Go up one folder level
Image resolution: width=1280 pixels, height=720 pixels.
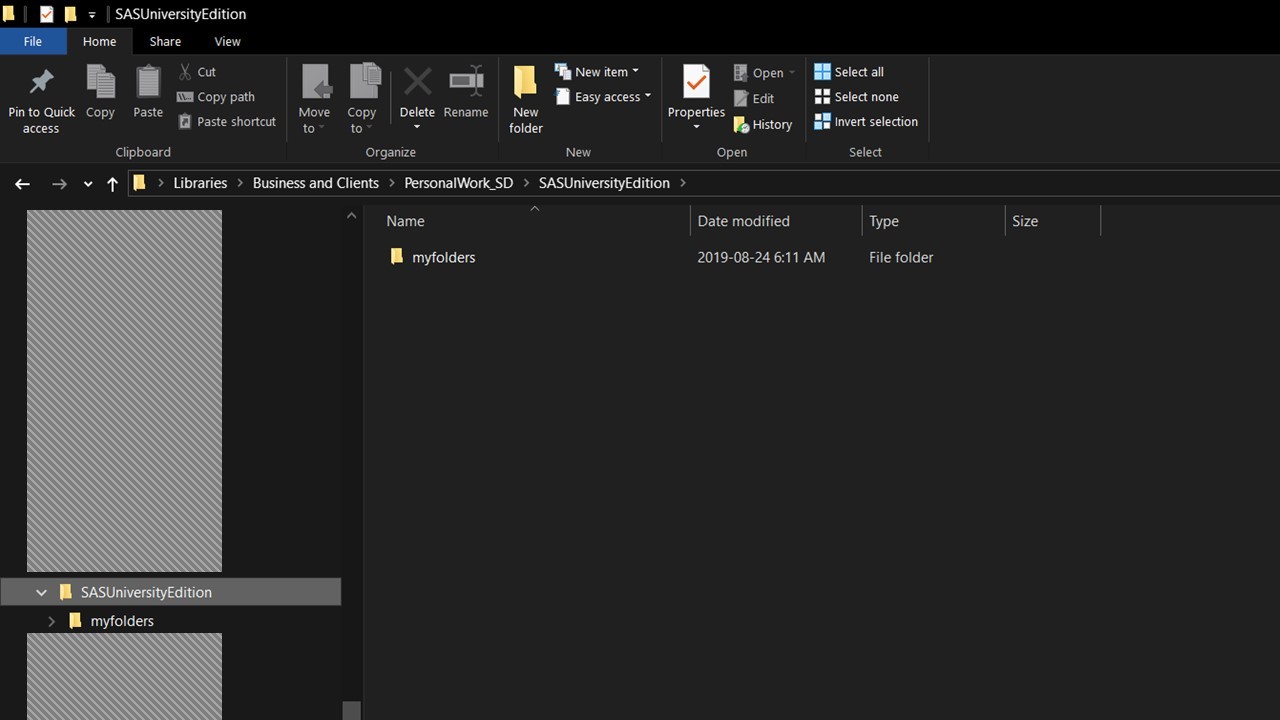112,184
